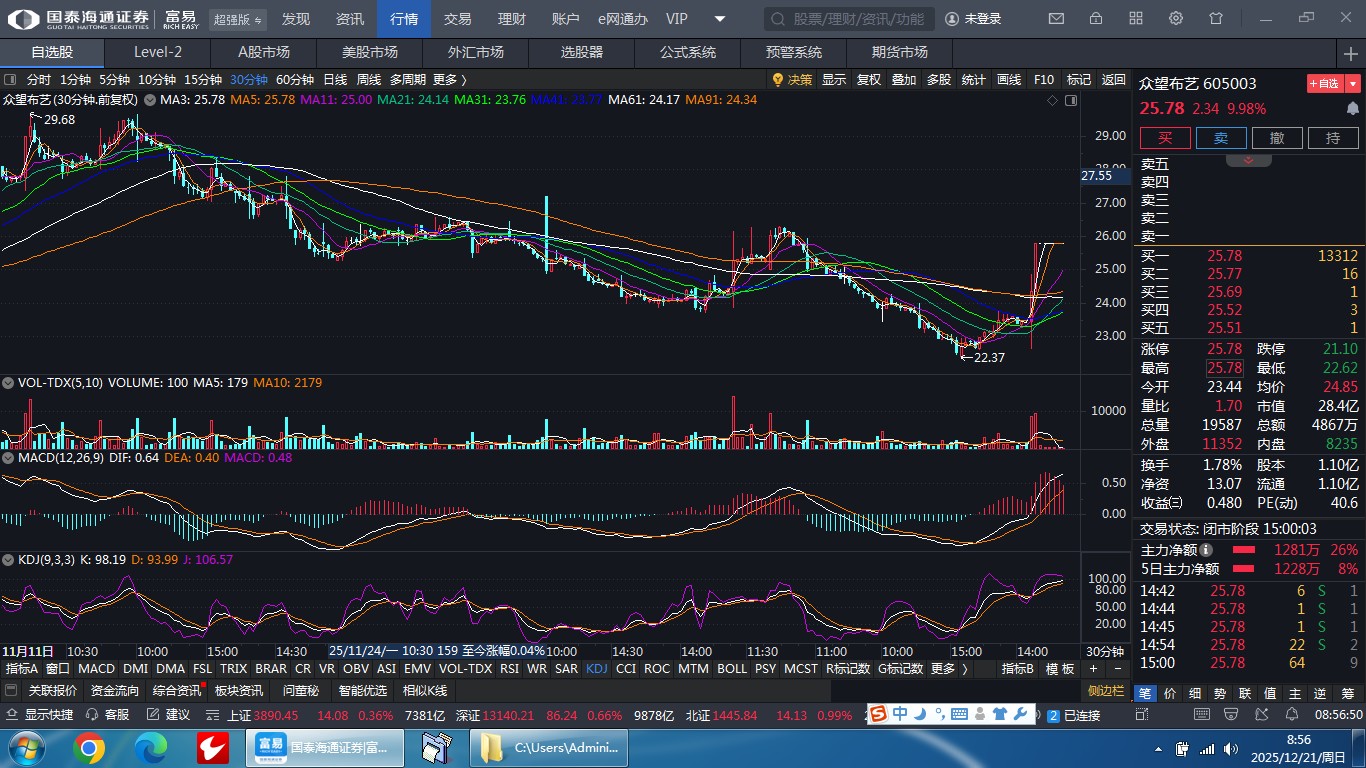Open the skin theme shirt icon
This screenshot has height=768, width=1366.
pyautogui.click(x=1216, y=19)
